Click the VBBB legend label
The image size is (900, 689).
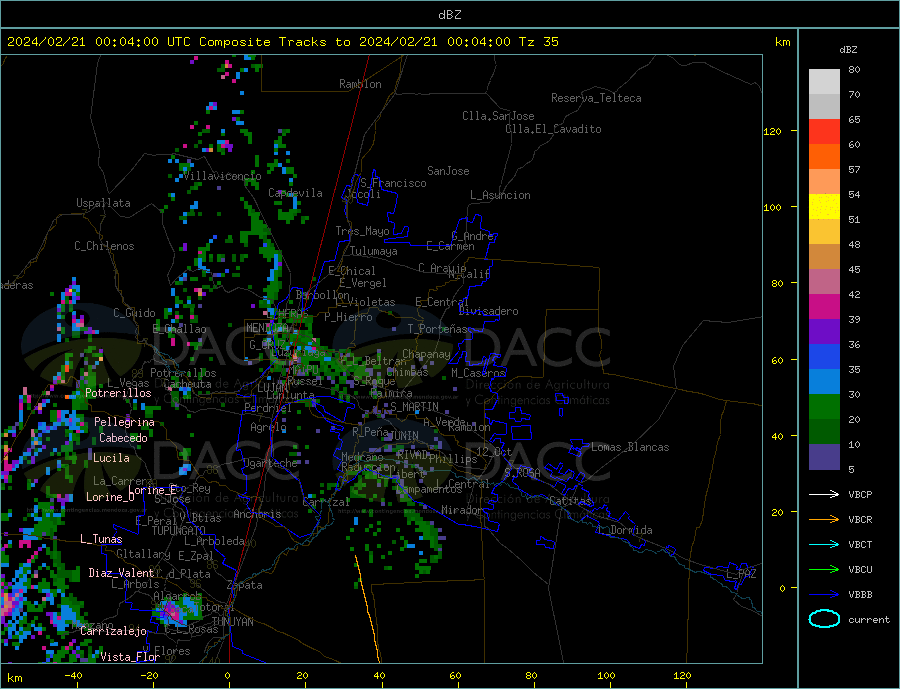coord(860,594)
